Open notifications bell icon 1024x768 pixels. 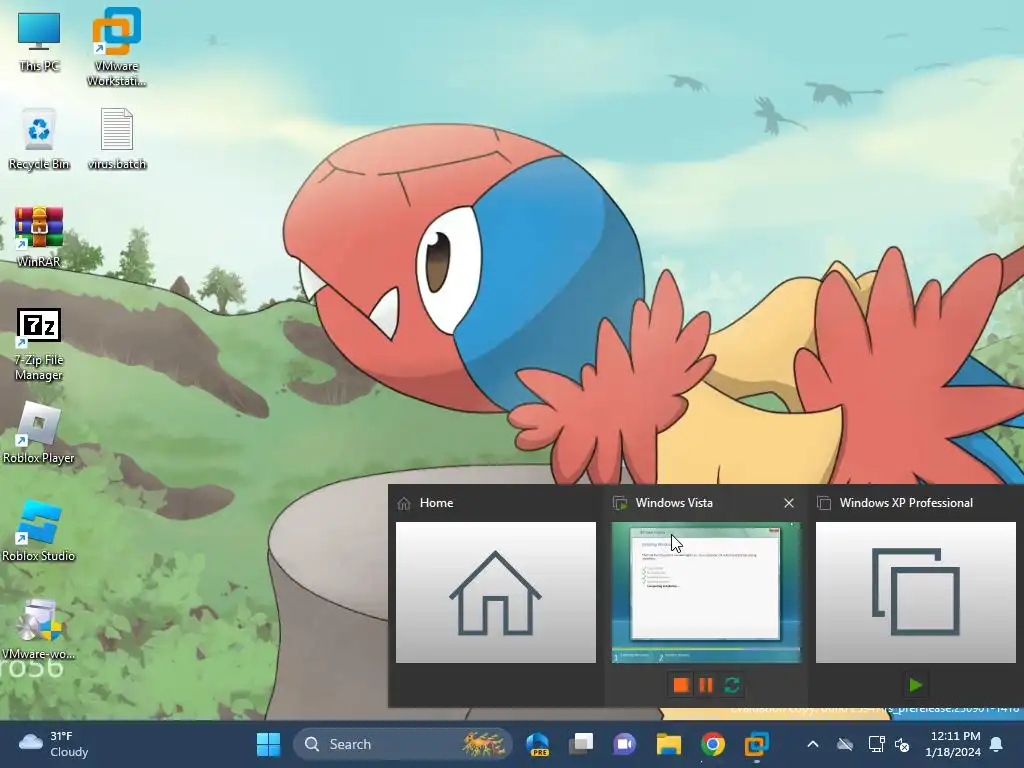click(x=997, y=744)
